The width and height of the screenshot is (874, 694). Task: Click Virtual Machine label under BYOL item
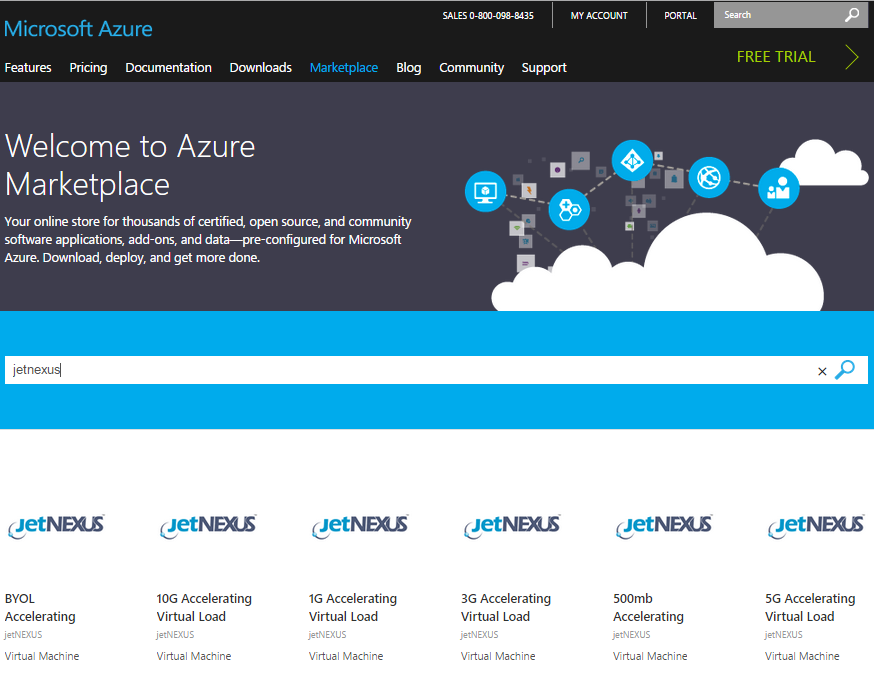(42, 656)
